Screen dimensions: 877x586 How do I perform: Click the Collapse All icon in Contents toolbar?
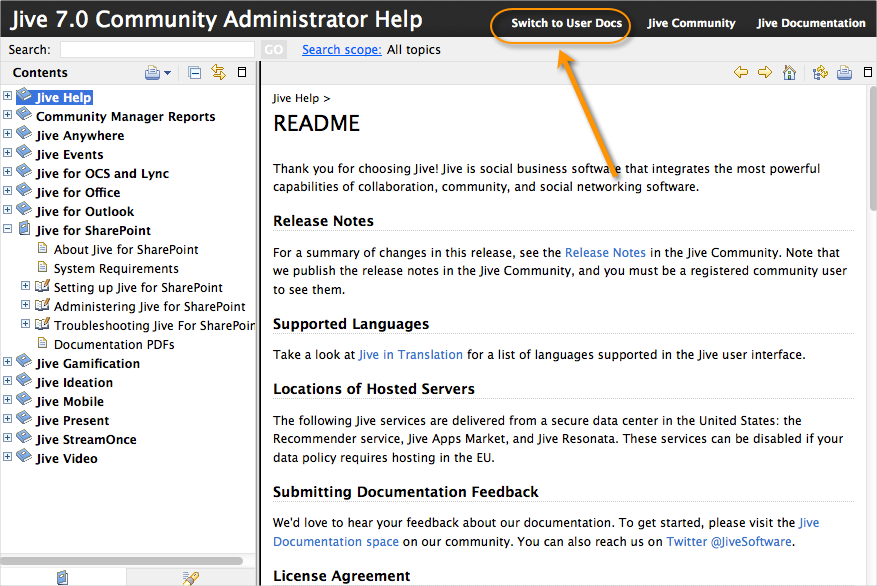(195, 73)
